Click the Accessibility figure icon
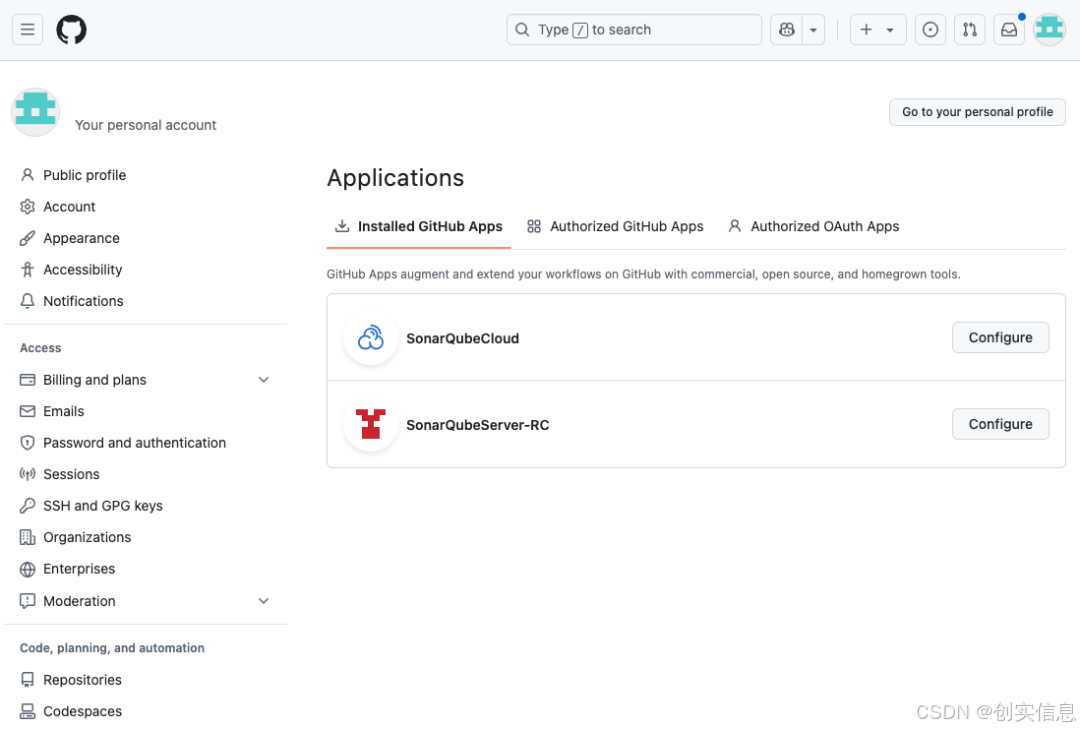Viewport: 1080px width, 729px height. click(x=28, y=269)
